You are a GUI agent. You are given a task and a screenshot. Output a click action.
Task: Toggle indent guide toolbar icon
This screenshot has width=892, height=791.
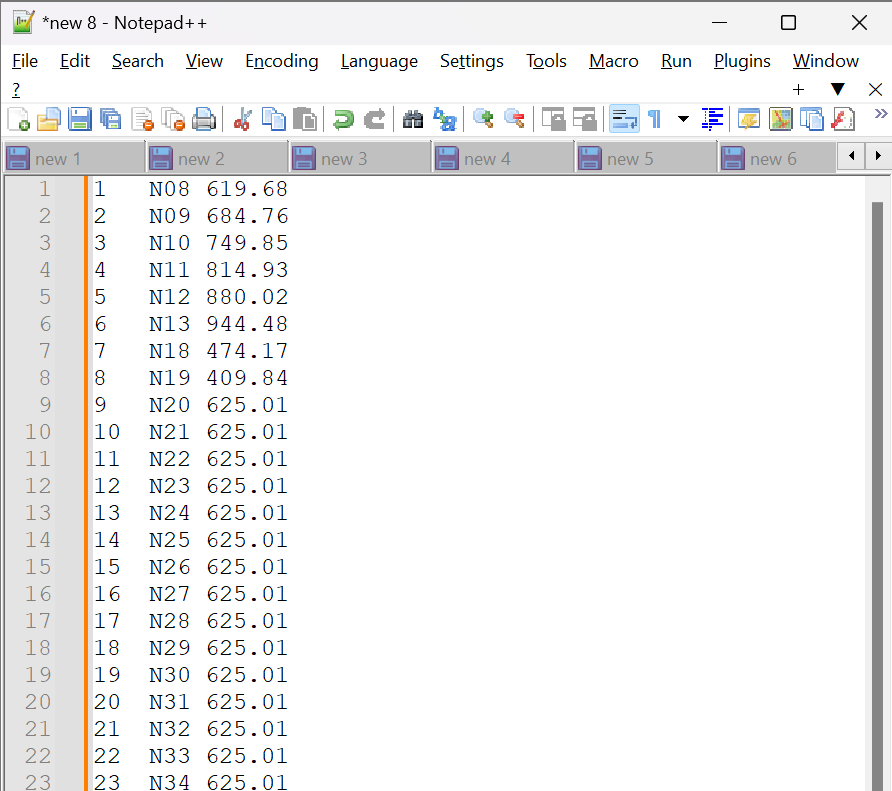point(712,120)
